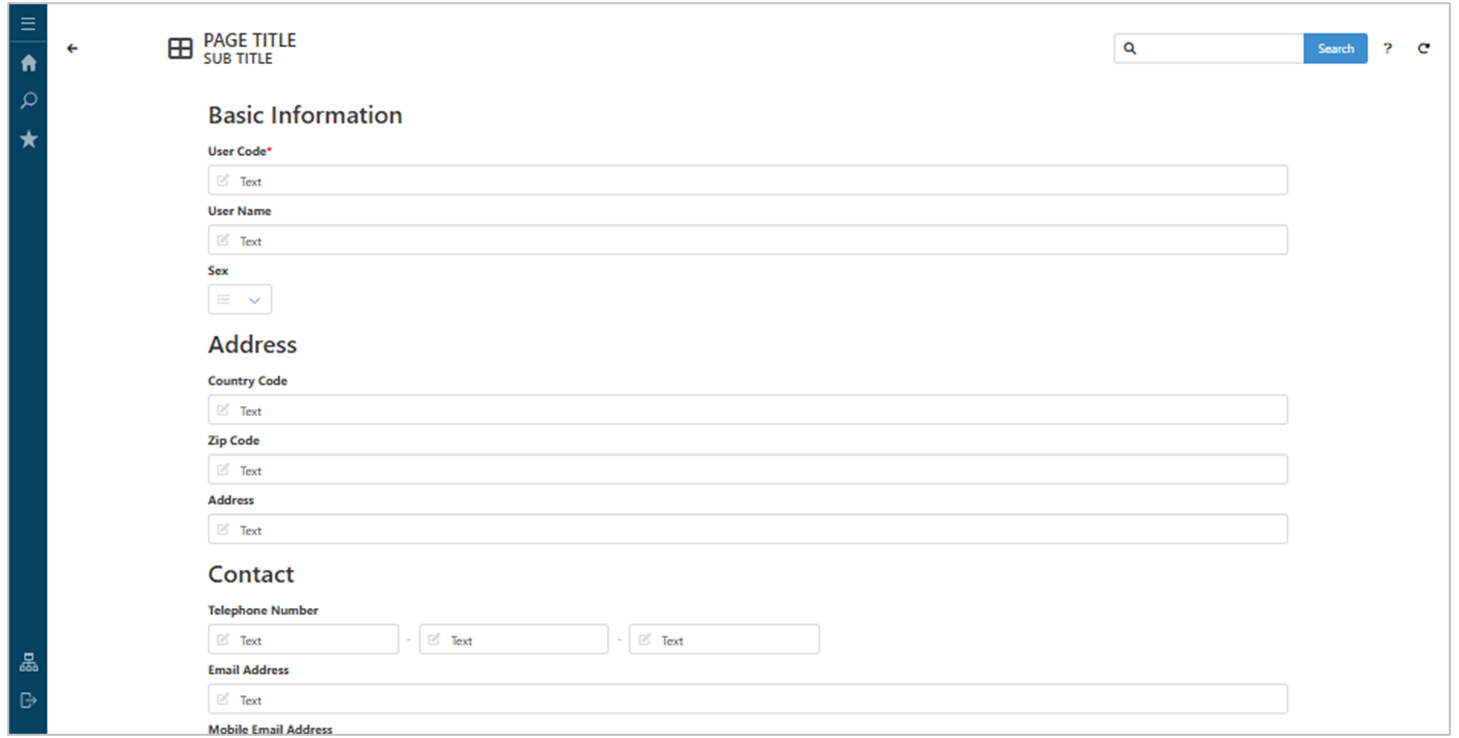Select the Country Code input field
Image resolution: width=1459 pixels, height=738 pixels.
coord(747,410)
